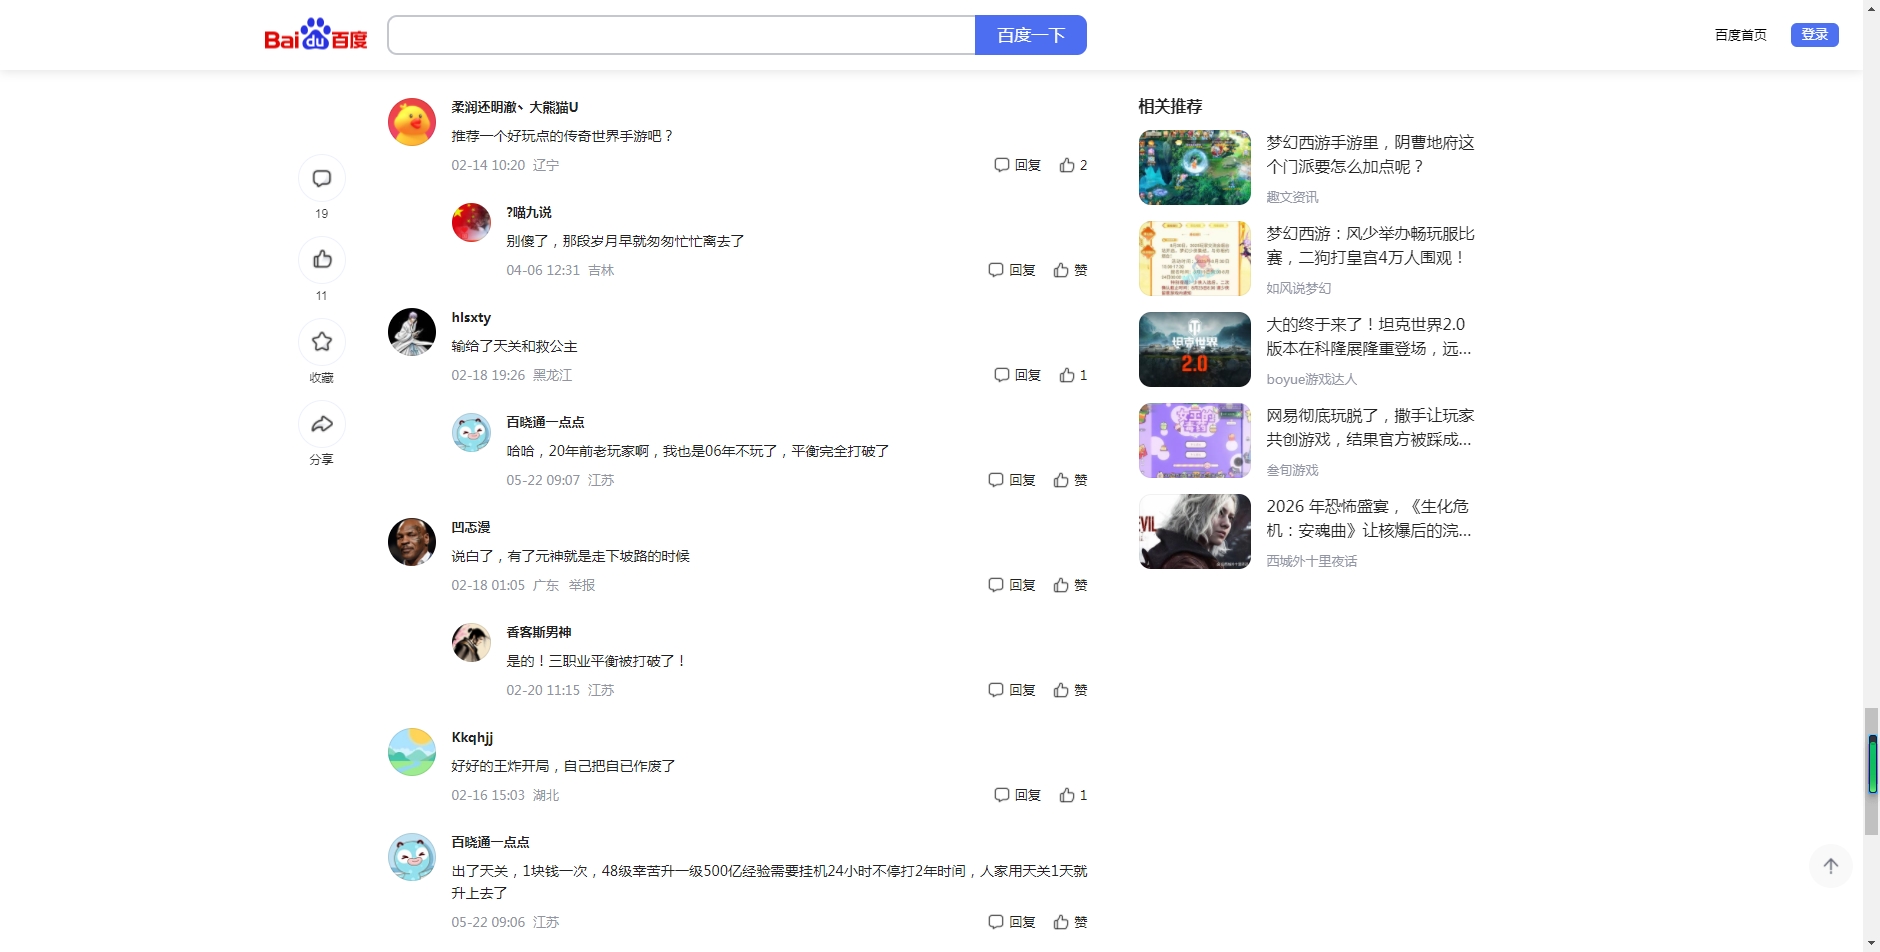
Task: Click the back-to-top arrow button
Action: [1830, 866]
